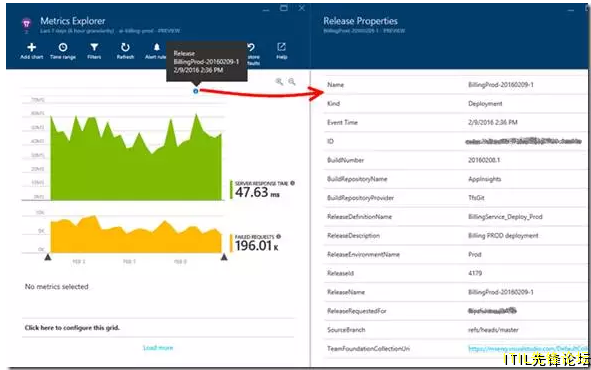Click the blurred ID value
591x370 pixels.
[x=524, y=141]
